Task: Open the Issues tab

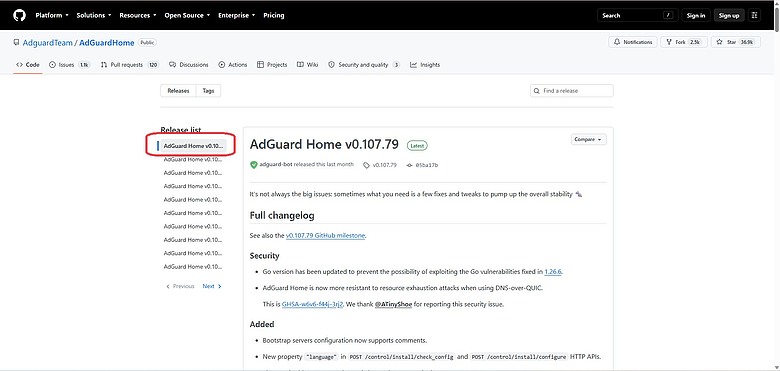Action: point(70,65)
